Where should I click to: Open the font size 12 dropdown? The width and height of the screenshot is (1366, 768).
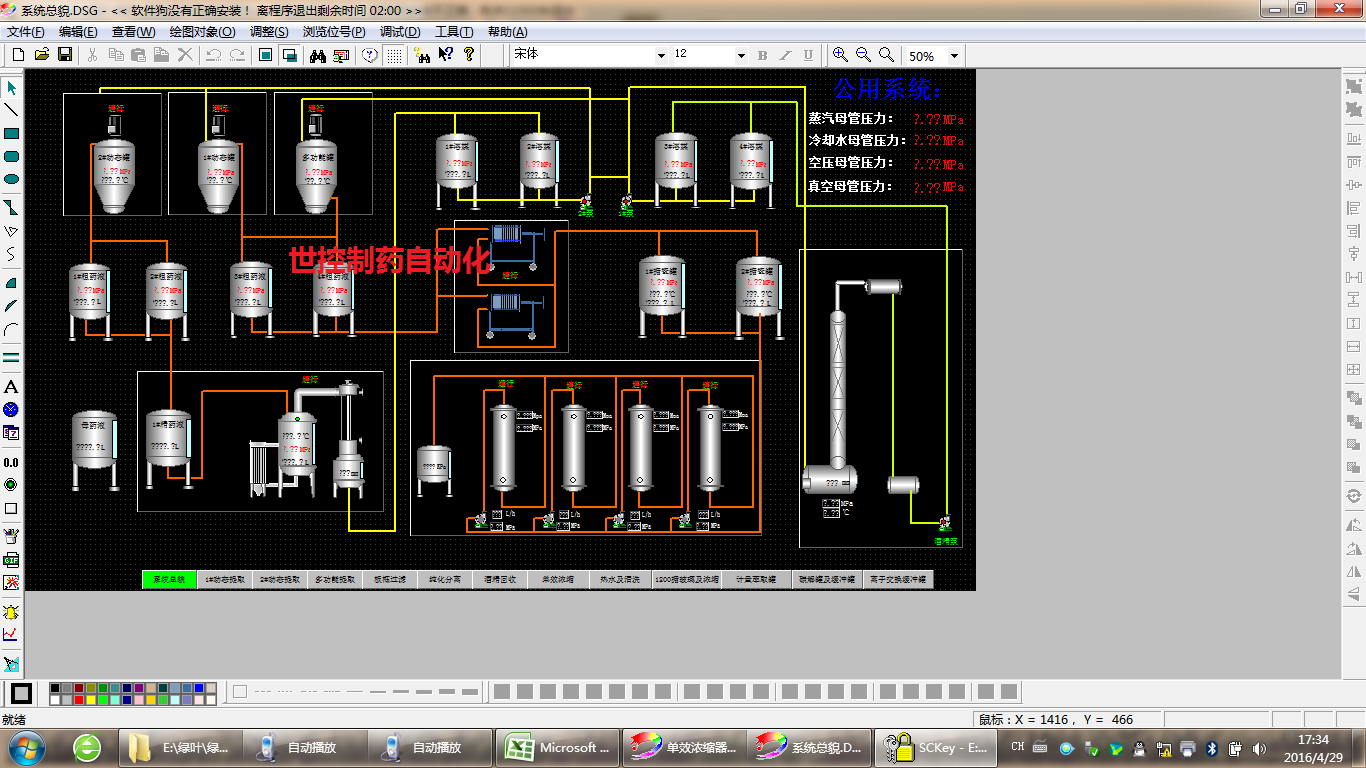point(740,56)
